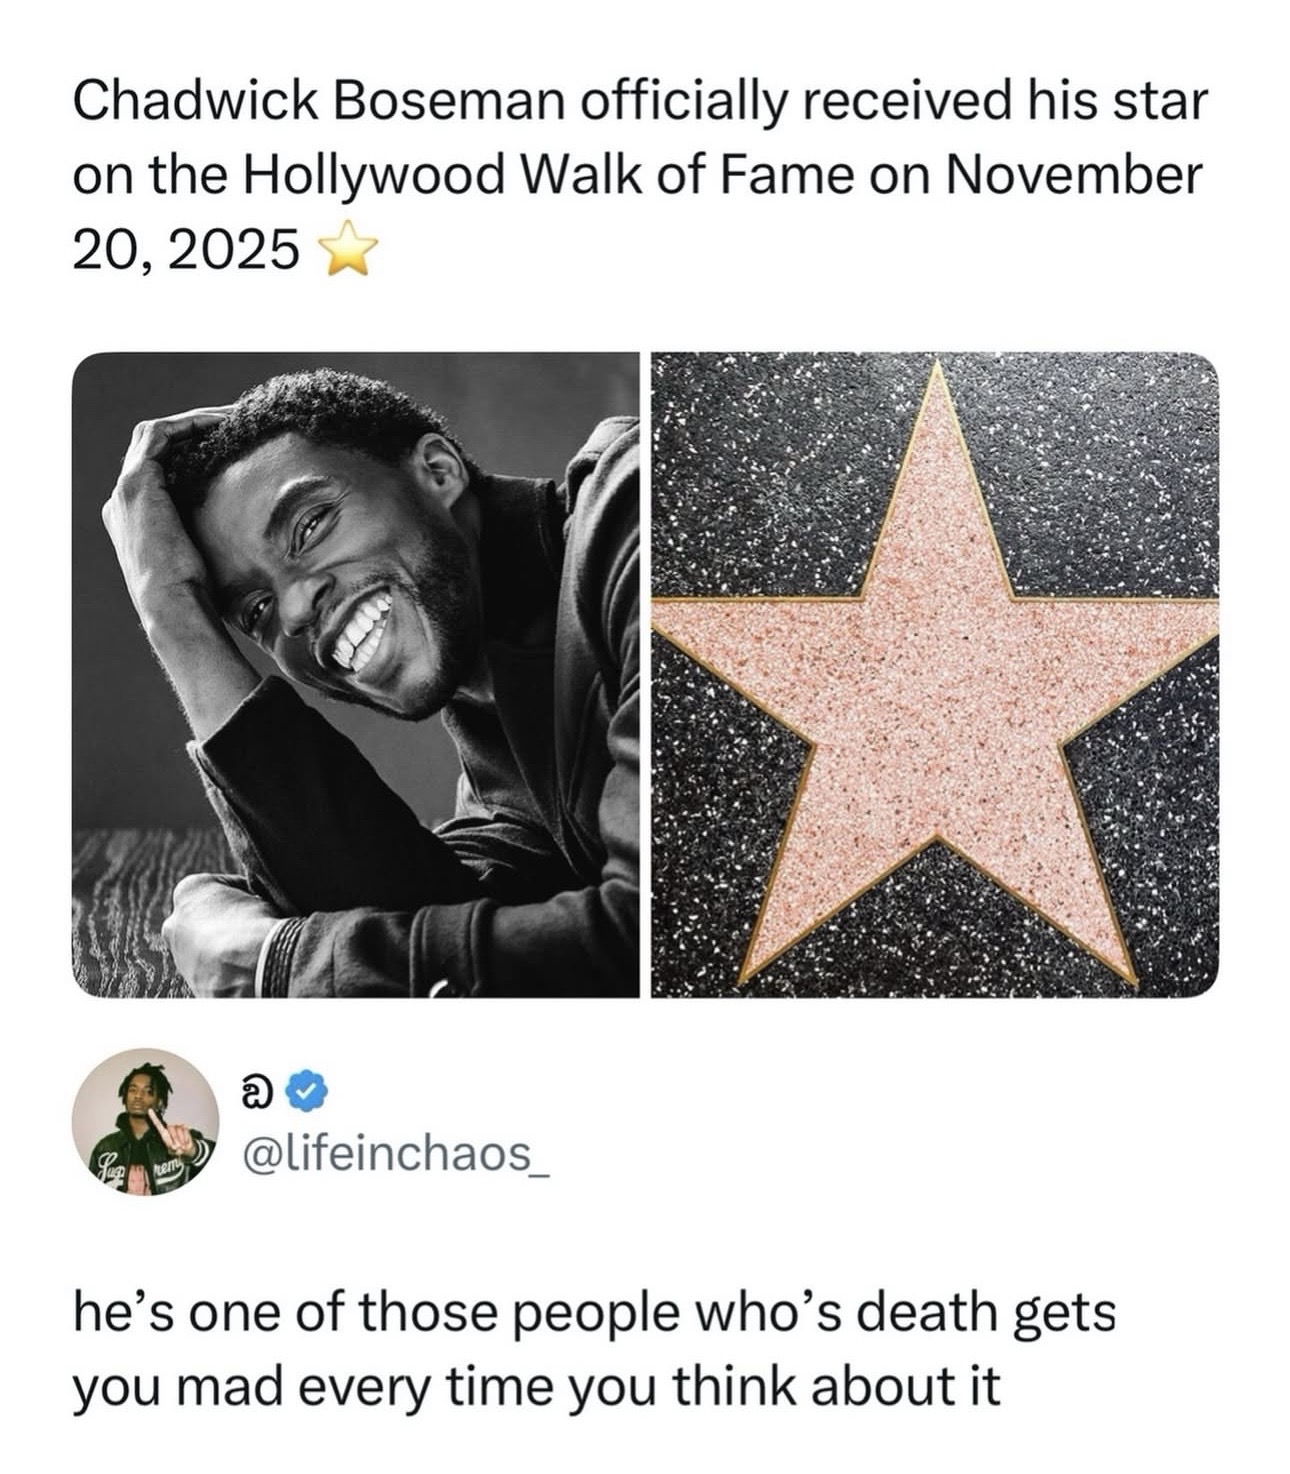Viewport: 1290px width, 1474px height.
Task: Click the reply line starting "he's one of those"
Action: click(593, 1311)
